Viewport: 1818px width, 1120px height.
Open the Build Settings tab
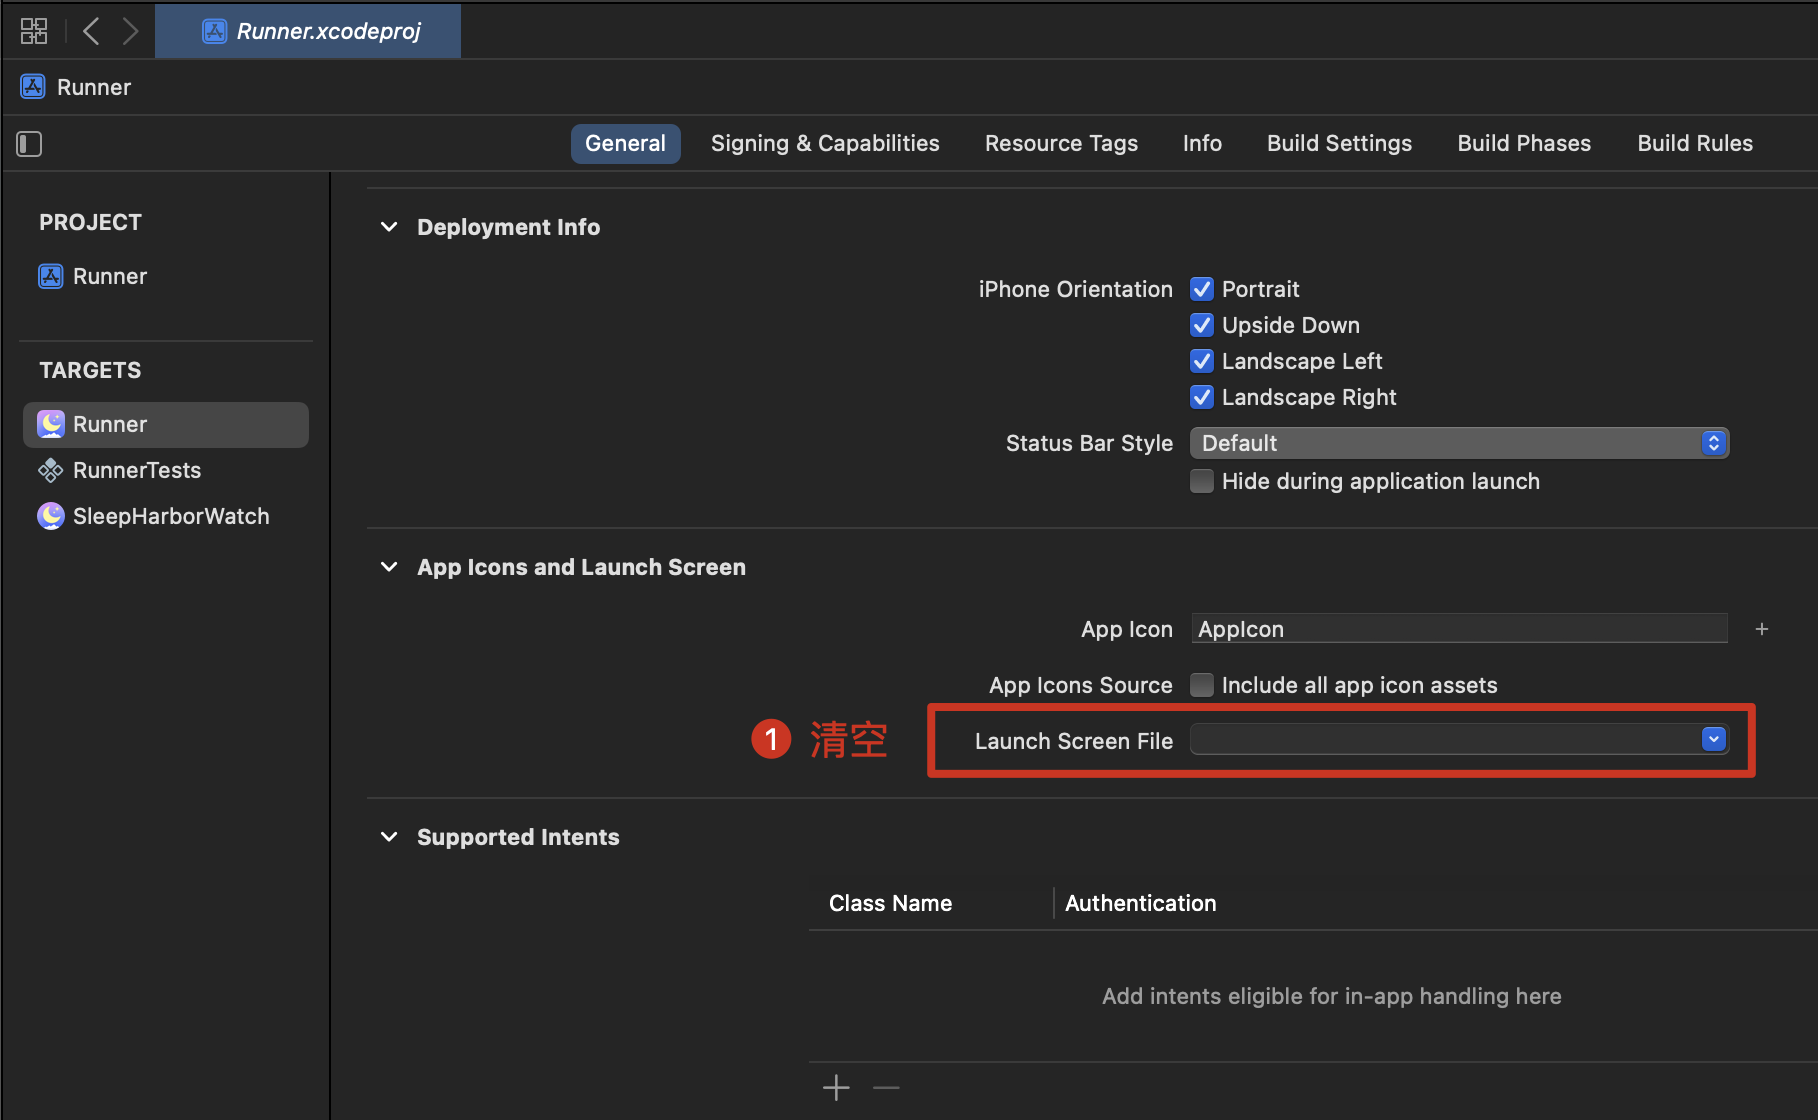(1339, 143)
